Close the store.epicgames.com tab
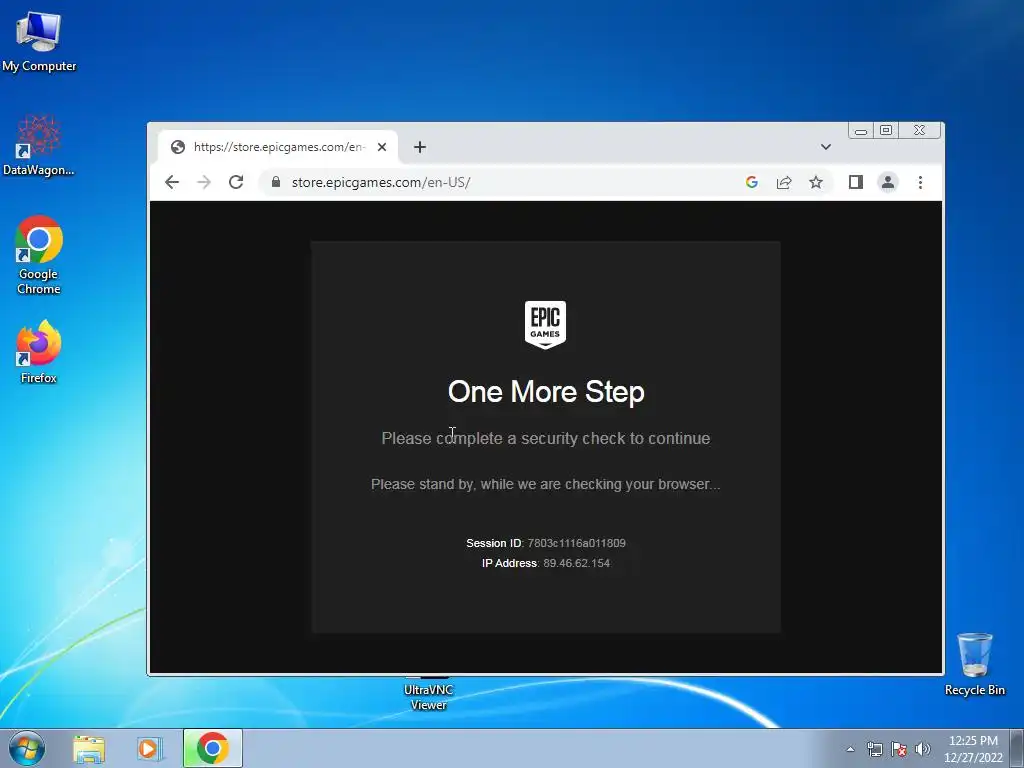Image resolution: width=1024 pixels, height=768 pixels. tap(382, 147)
